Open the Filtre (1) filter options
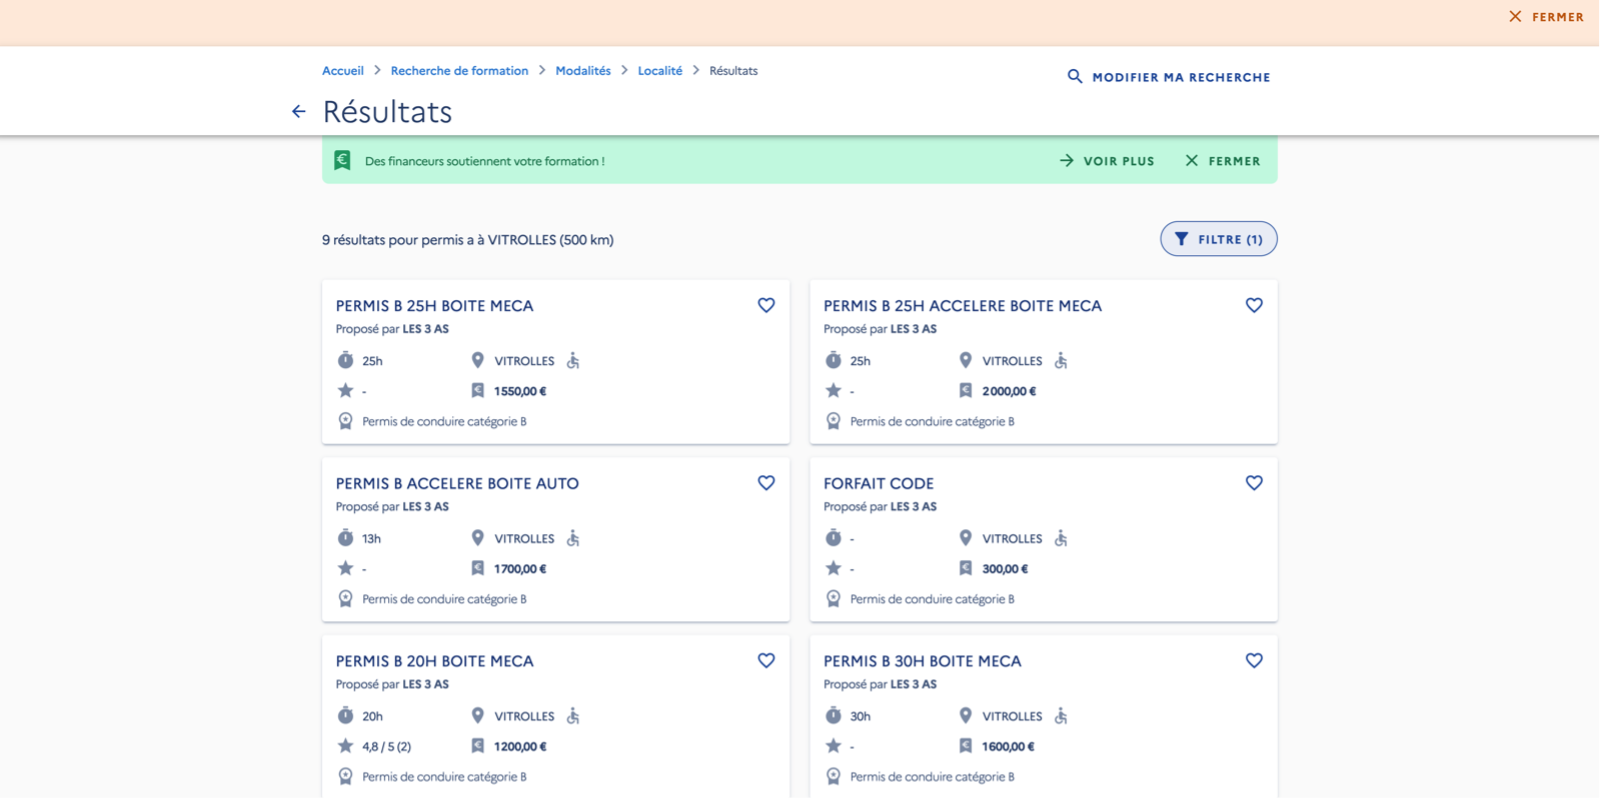Image resolution: width=1604 pixels, height=800 pixels. click(x=1218, y=239)
